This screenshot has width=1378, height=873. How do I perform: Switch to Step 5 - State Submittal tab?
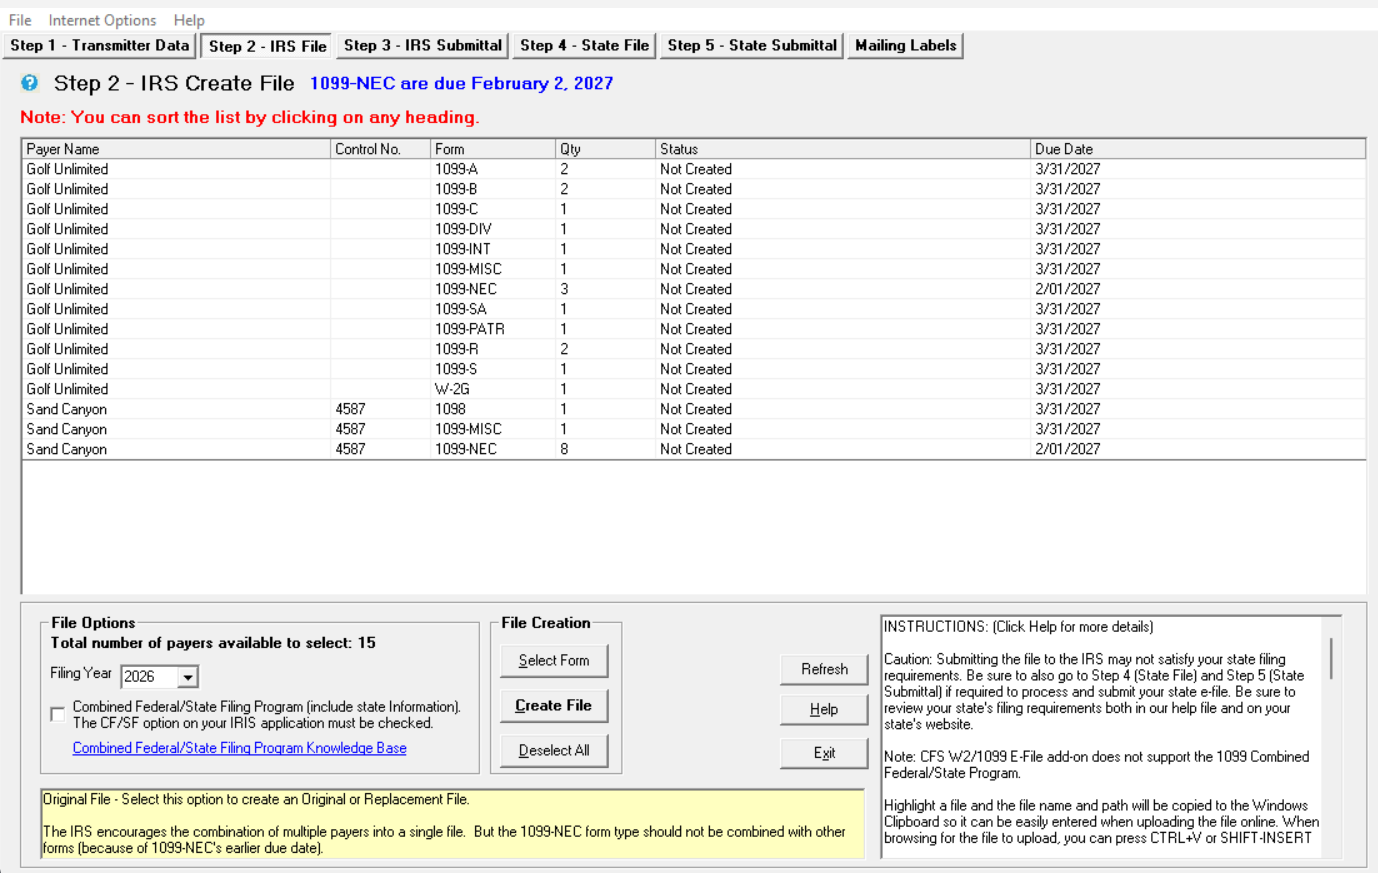coord(752,45)
